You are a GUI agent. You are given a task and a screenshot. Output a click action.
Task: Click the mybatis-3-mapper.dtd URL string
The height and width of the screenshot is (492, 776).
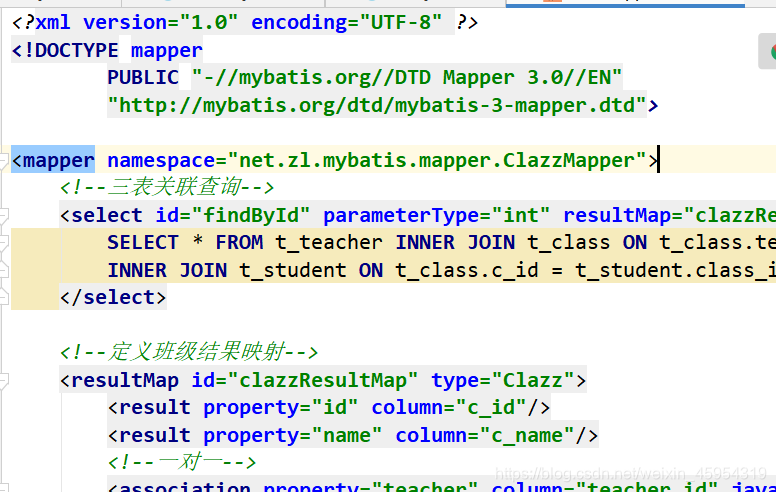point(377,105)
